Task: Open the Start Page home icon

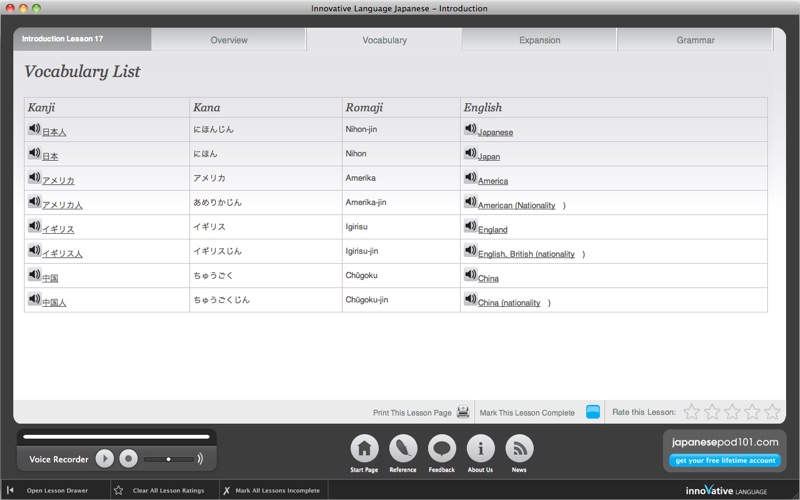Action: click(x=364, y=449)
